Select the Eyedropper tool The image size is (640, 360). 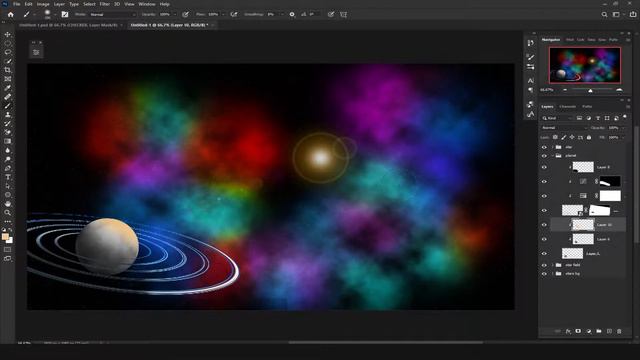click(8, 88)
